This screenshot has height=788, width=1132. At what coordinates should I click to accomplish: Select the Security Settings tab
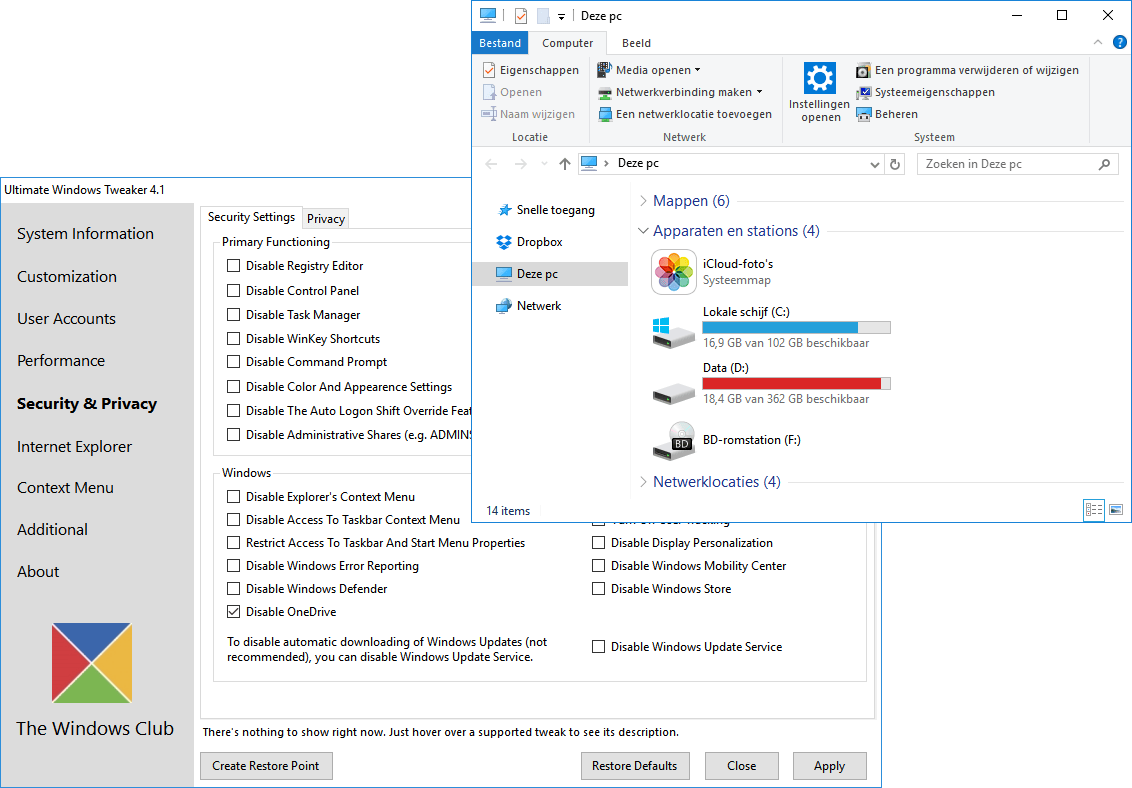tap(251, 216)
